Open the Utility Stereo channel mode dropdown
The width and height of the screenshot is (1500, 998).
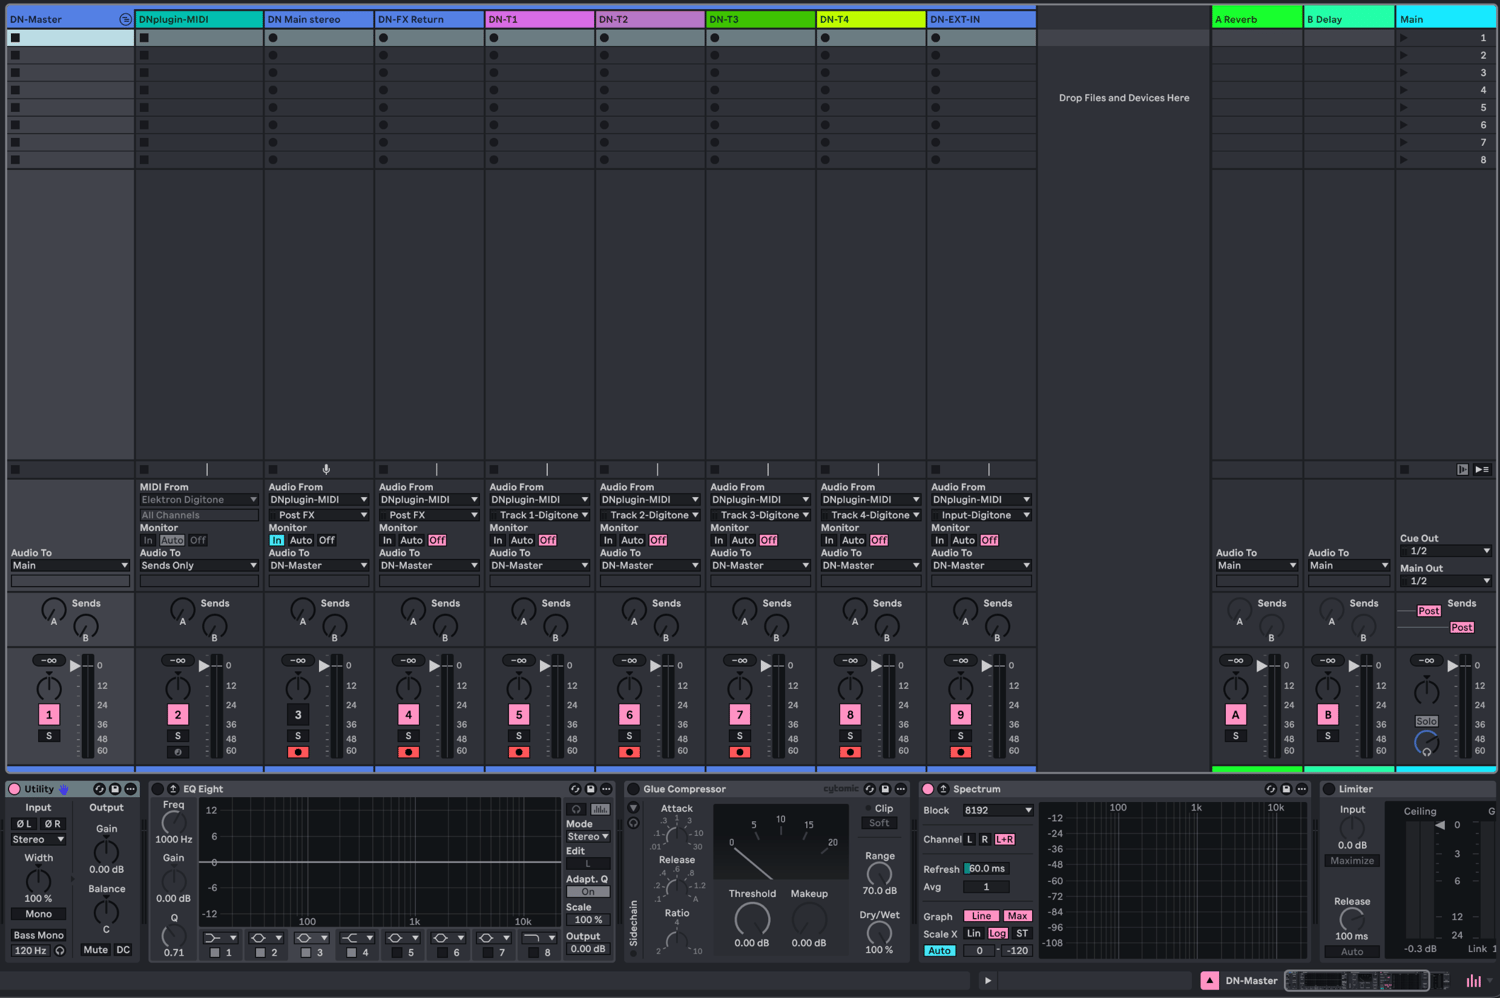coord(39,840)
